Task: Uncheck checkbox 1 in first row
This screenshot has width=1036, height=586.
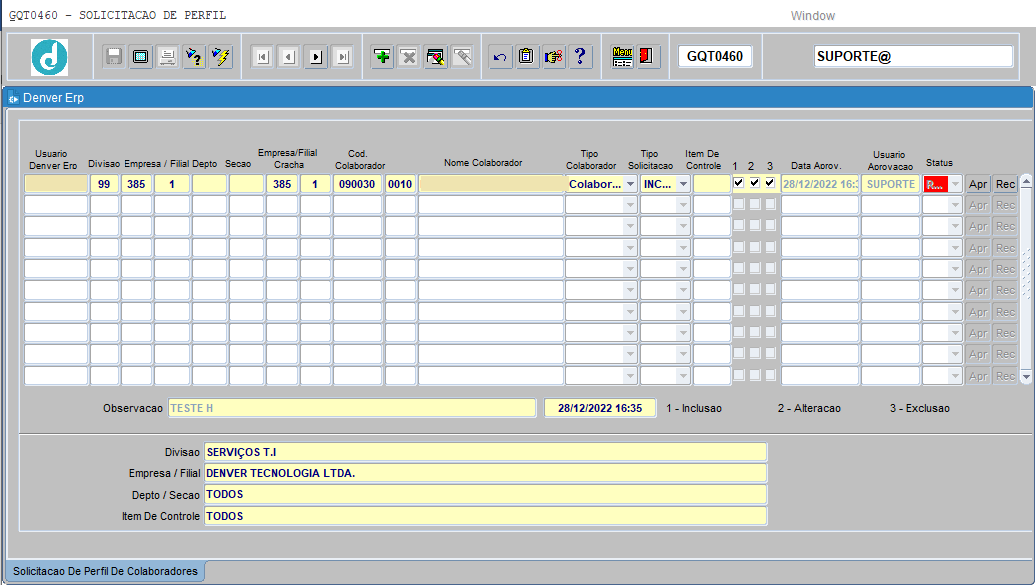Action: point(738,183)
